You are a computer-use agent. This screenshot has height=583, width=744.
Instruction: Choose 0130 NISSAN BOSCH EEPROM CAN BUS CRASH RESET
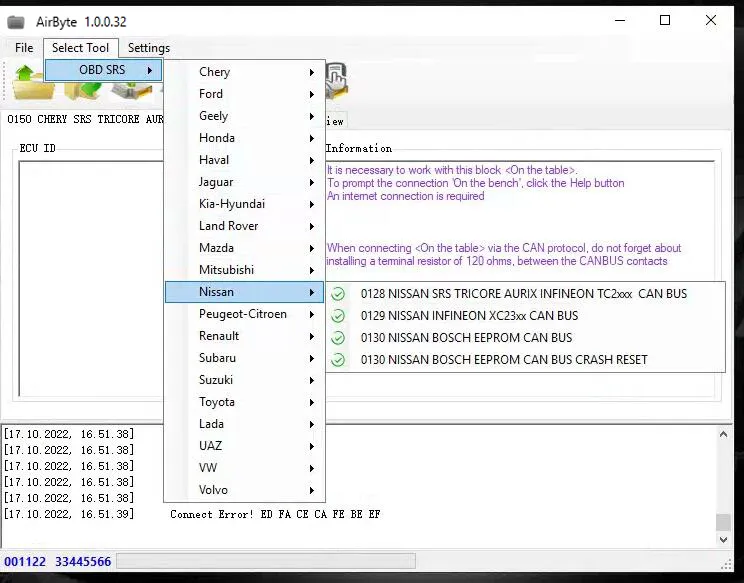pos(504,360)
